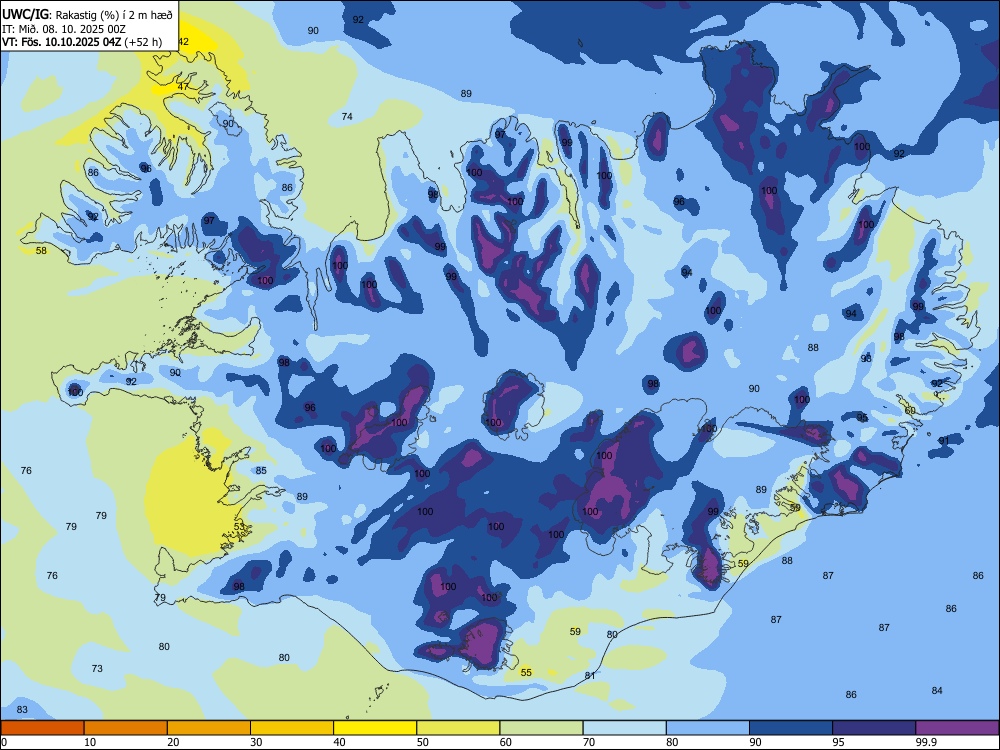Click the map value '81'
The image size is (1000, 750).
[x=590, y=675]
